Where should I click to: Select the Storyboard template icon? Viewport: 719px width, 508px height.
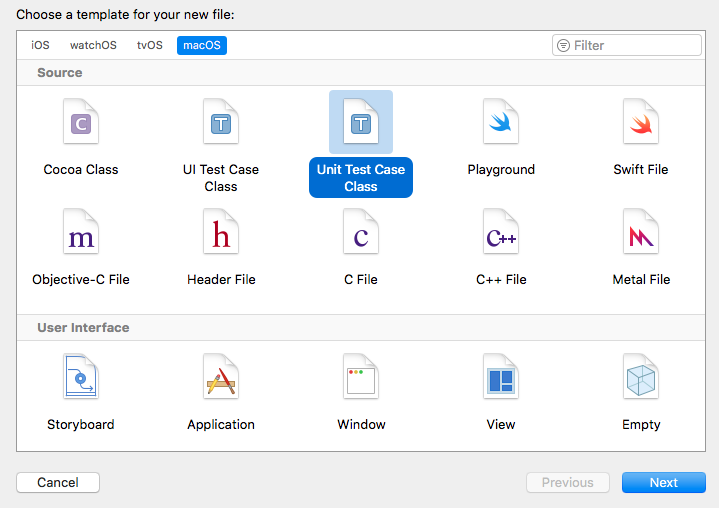click(81, 376)
